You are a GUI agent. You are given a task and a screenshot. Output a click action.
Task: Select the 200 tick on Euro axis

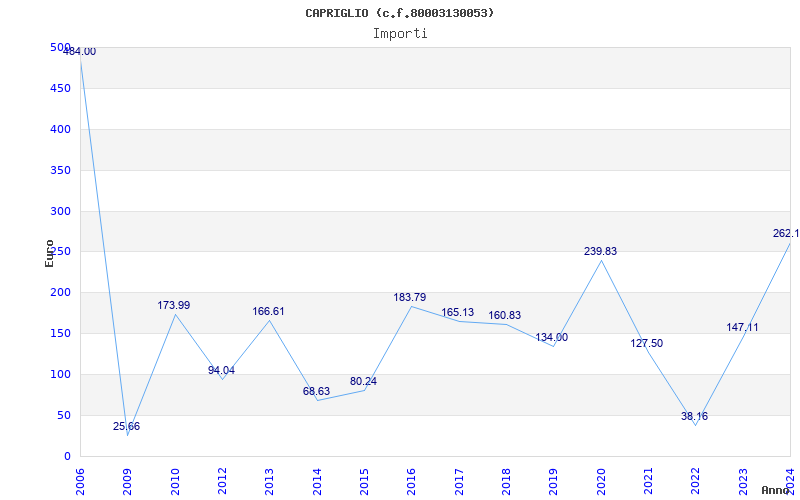click(61, 293)
